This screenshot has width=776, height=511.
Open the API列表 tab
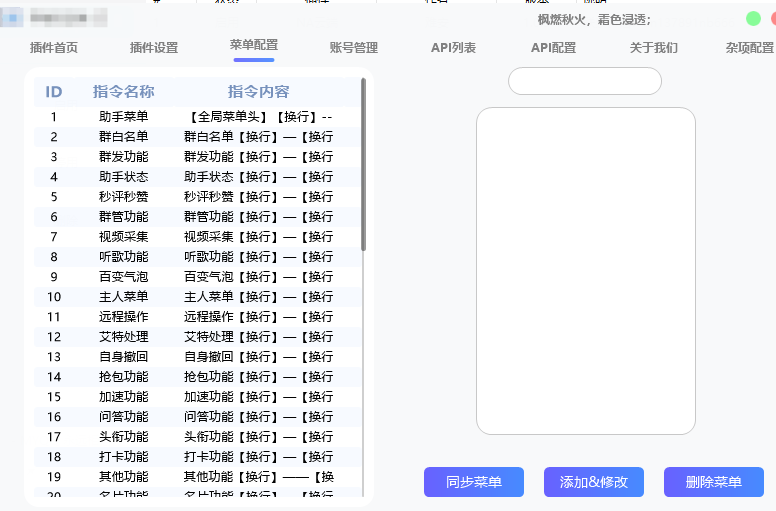453,47
